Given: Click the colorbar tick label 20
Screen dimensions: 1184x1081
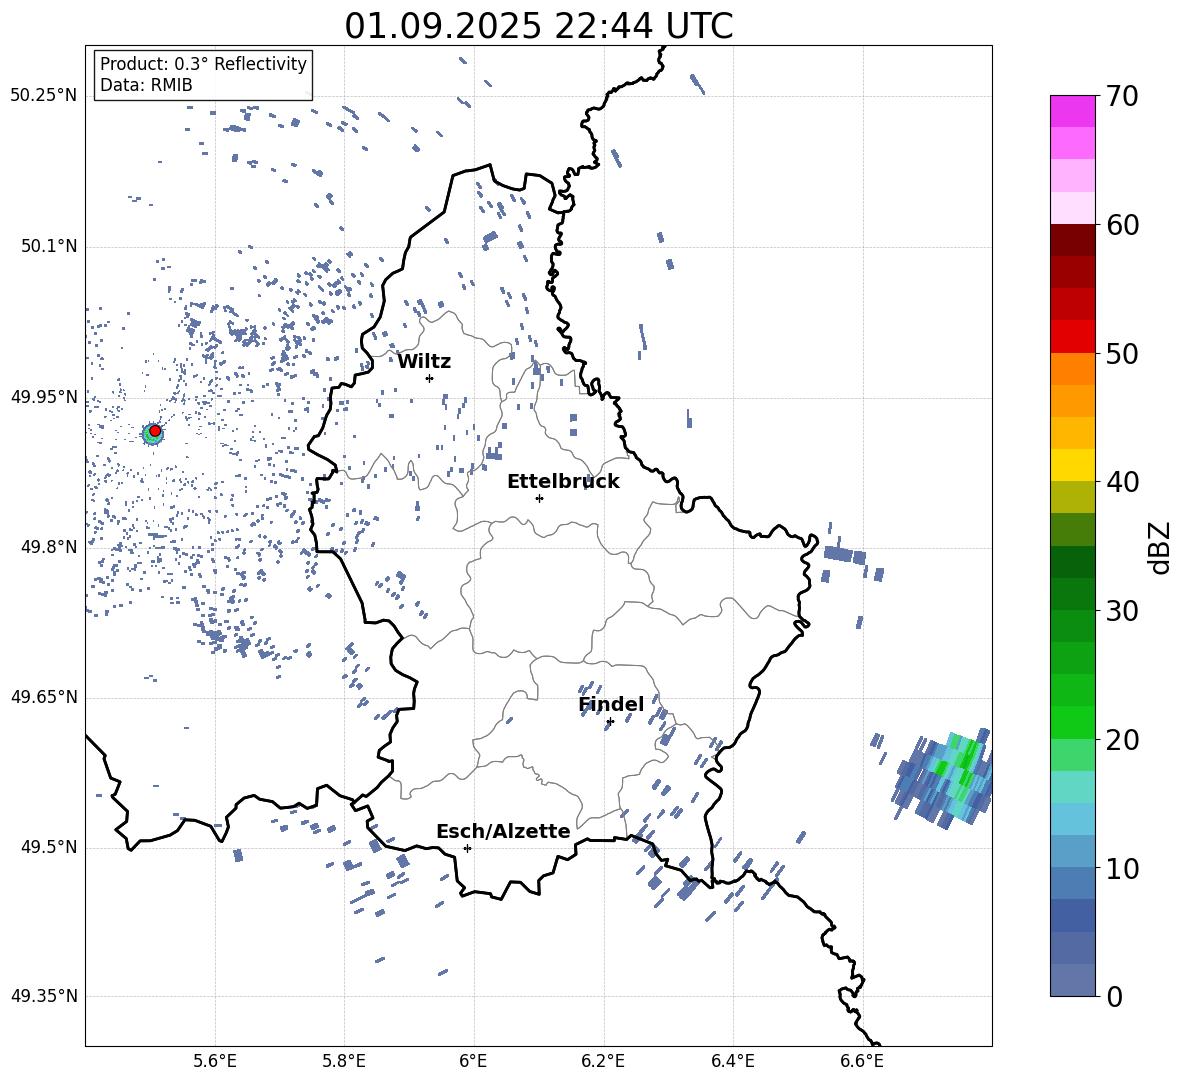Looking at the screenshot, I should [1122, 740].
